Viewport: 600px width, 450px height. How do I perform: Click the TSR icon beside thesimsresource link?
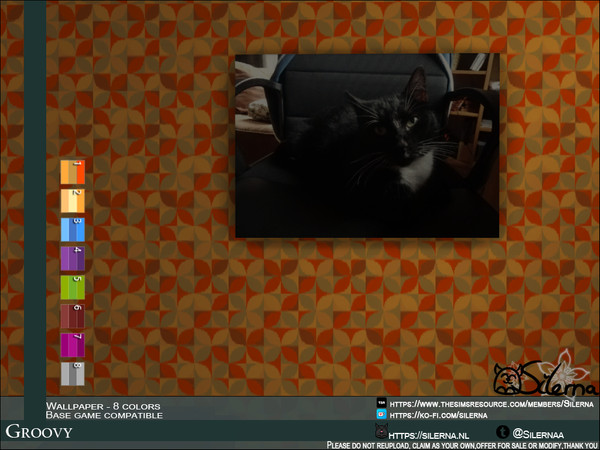pos(381,401)
